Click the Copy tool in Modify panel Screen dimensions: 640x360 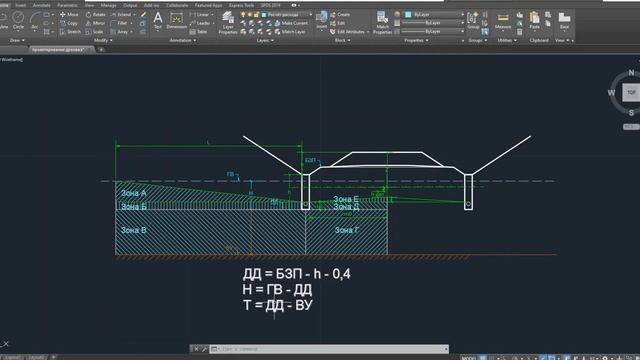click(x=69, y=23)
